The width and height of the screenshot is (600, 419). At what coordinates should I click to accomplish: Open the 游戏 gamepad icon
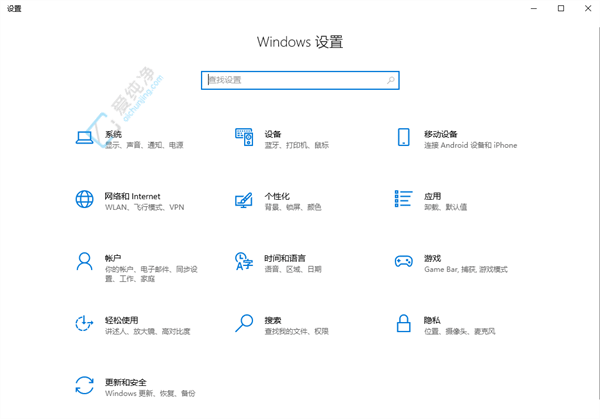[403, 261]
